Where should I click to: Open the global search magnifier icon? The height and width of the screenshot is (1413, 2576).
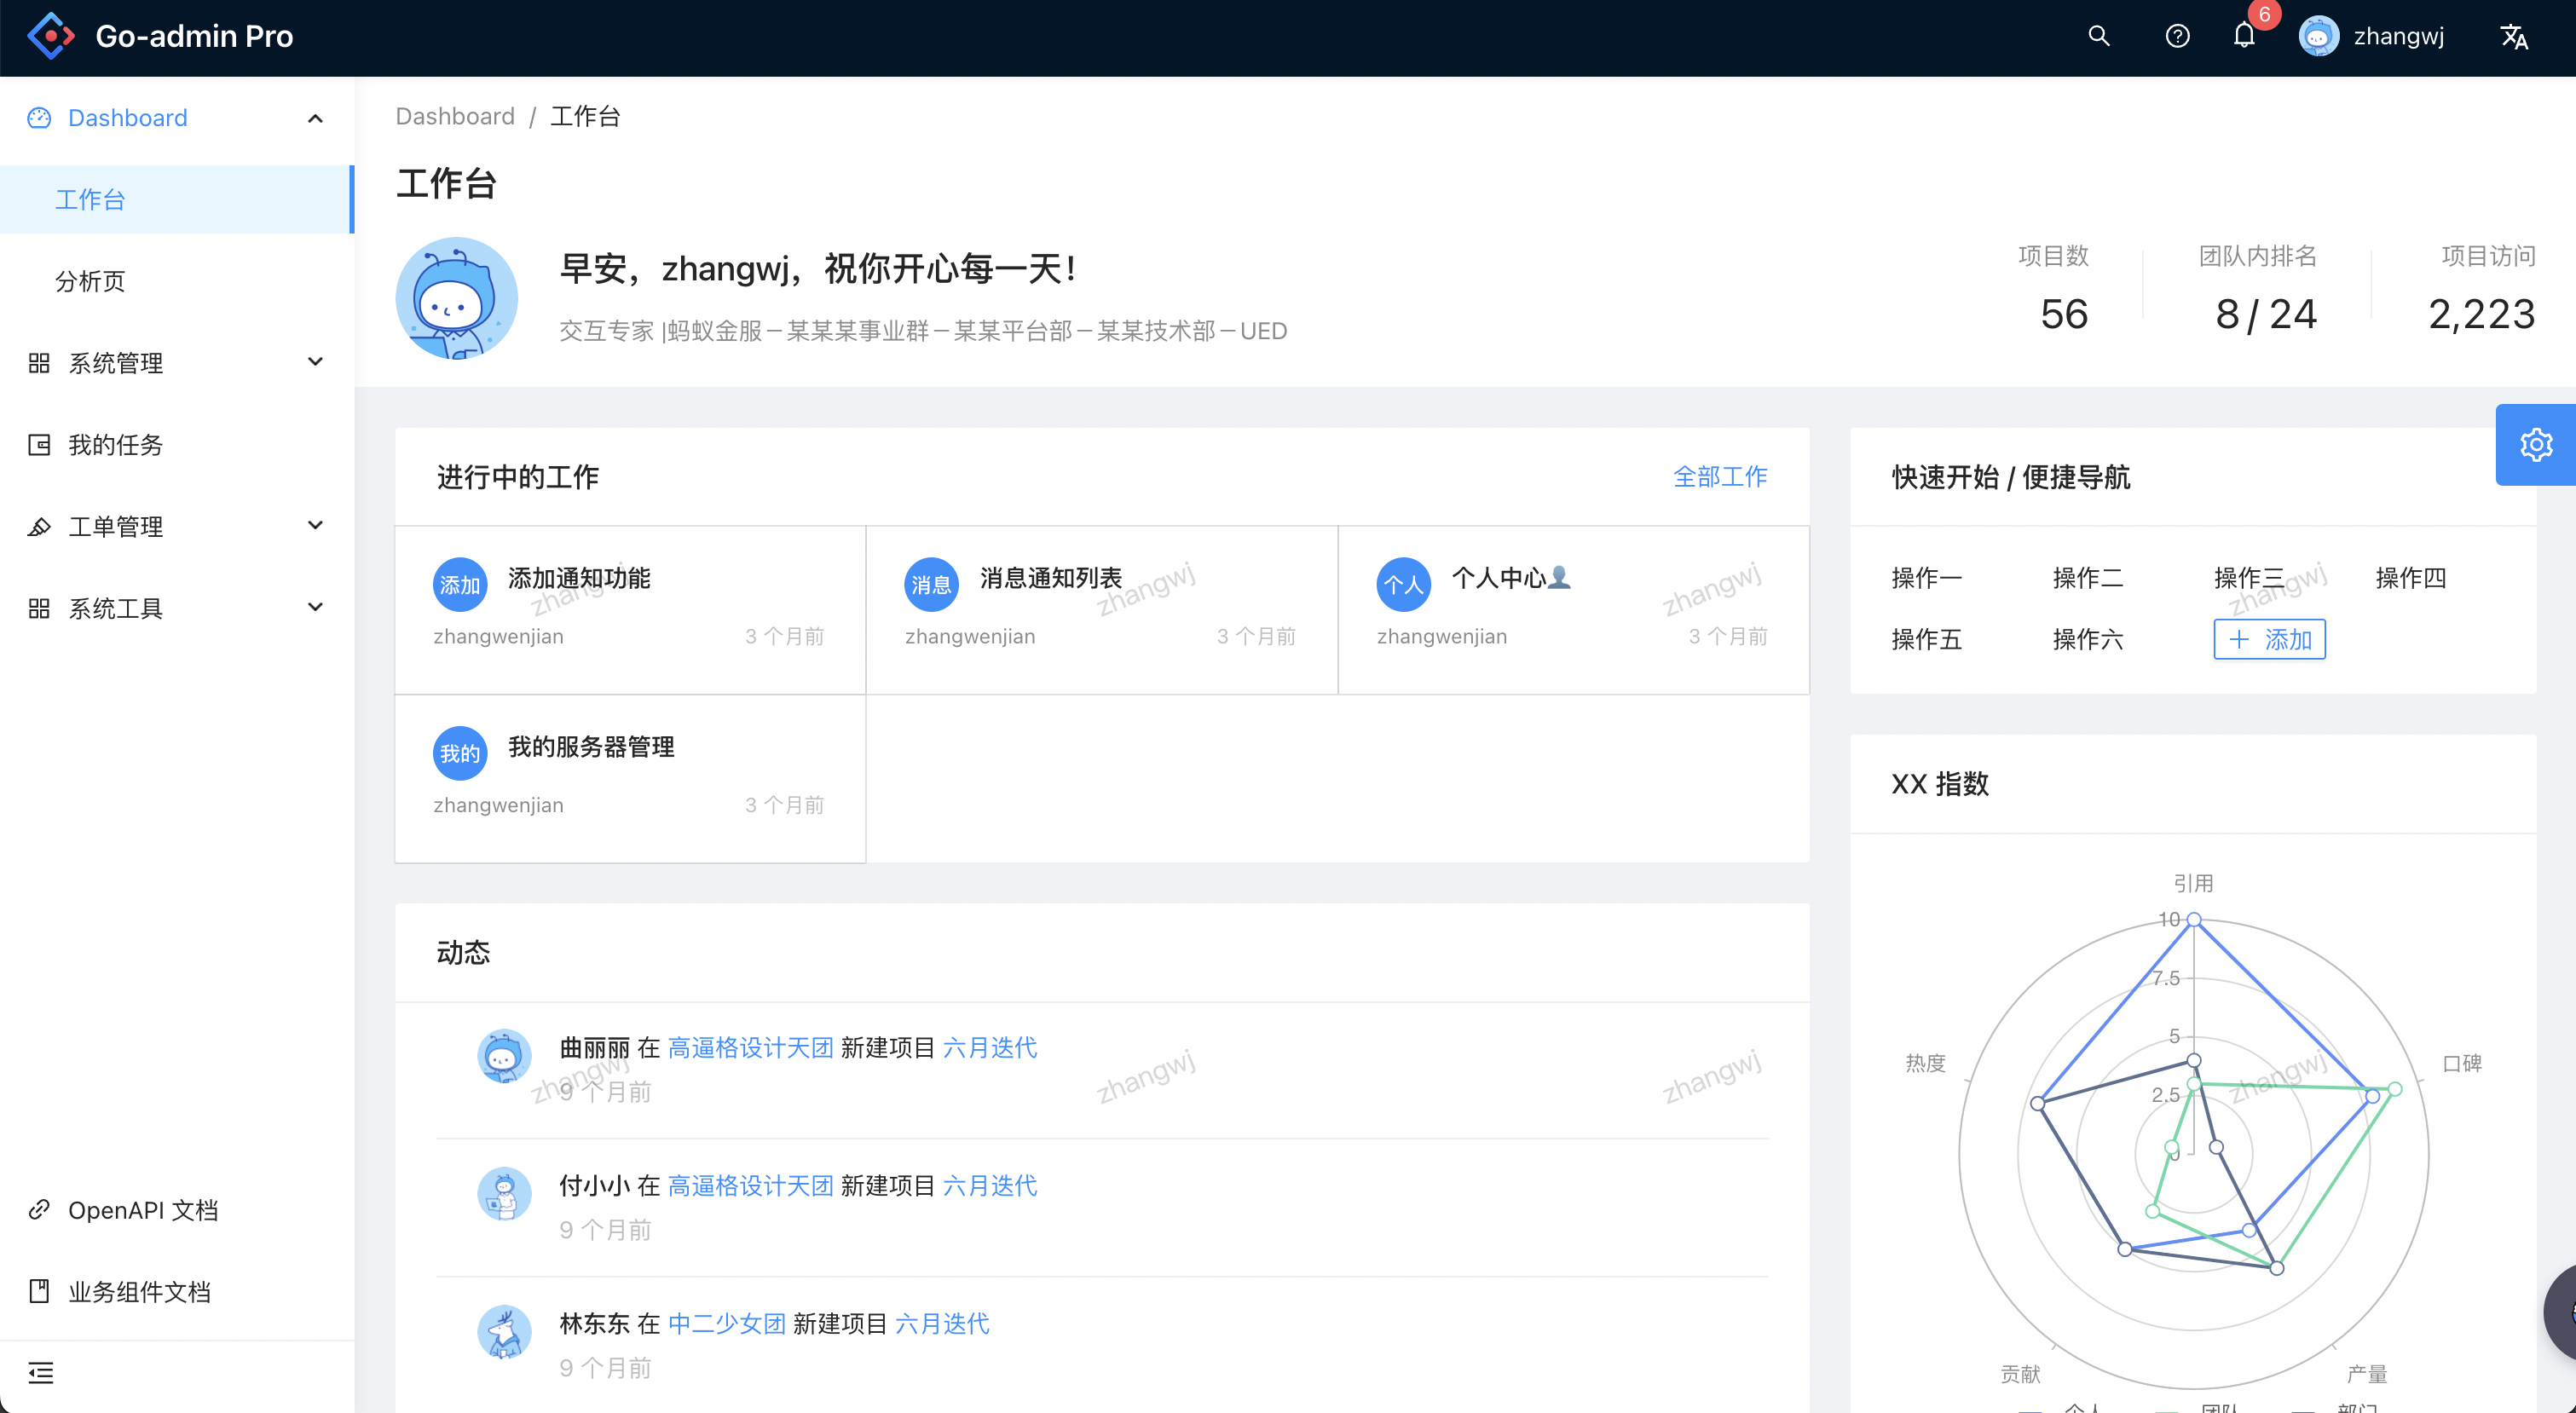(x=2099, y=36)
